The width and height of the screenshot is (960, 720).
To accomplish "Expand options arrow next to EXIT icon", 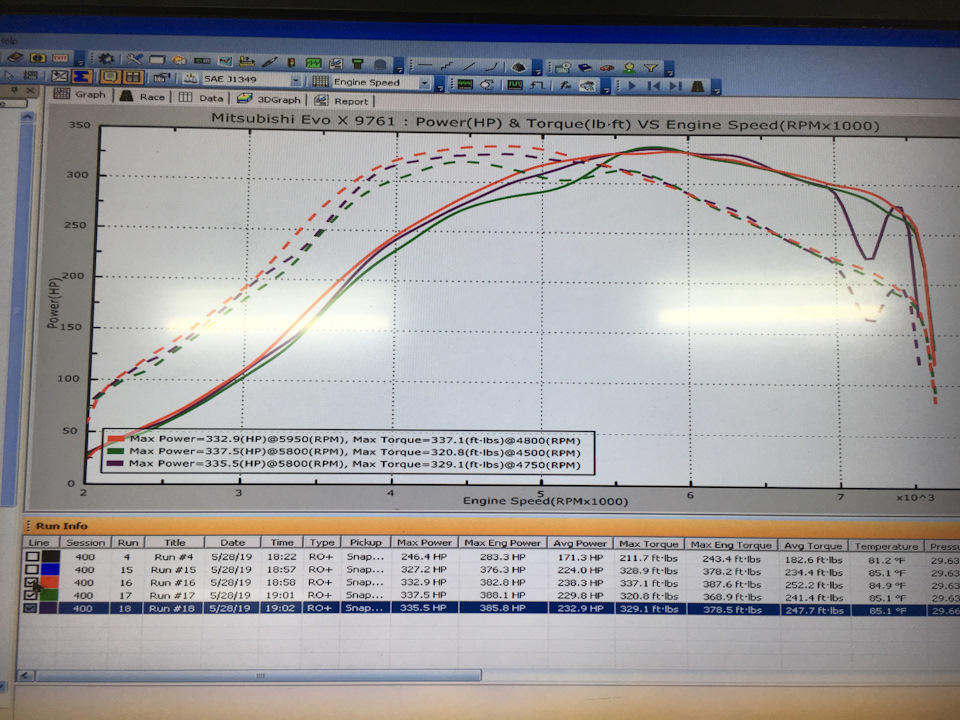I will click(x=80, y=60).
